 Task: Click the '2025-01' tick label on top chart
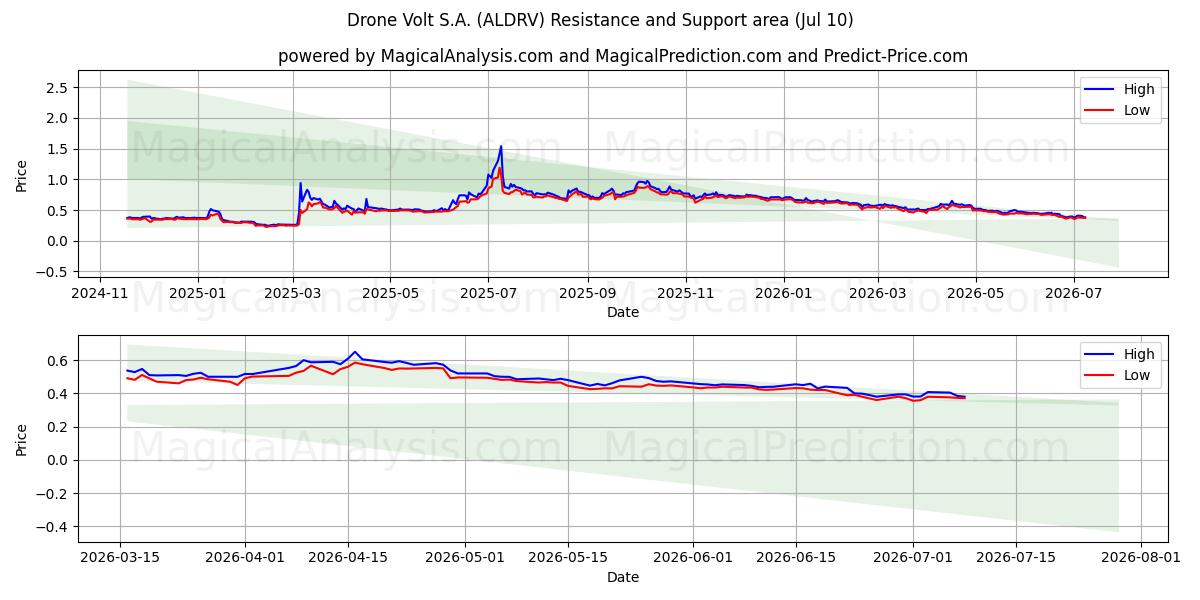click(x=197, y=293)
